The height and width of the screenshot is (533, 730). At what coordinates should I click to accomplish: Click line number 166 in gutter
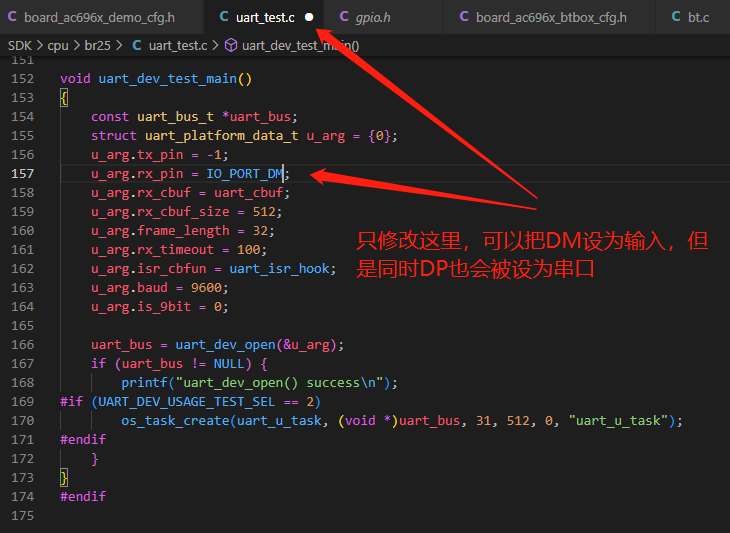click(x=23, y=344)
